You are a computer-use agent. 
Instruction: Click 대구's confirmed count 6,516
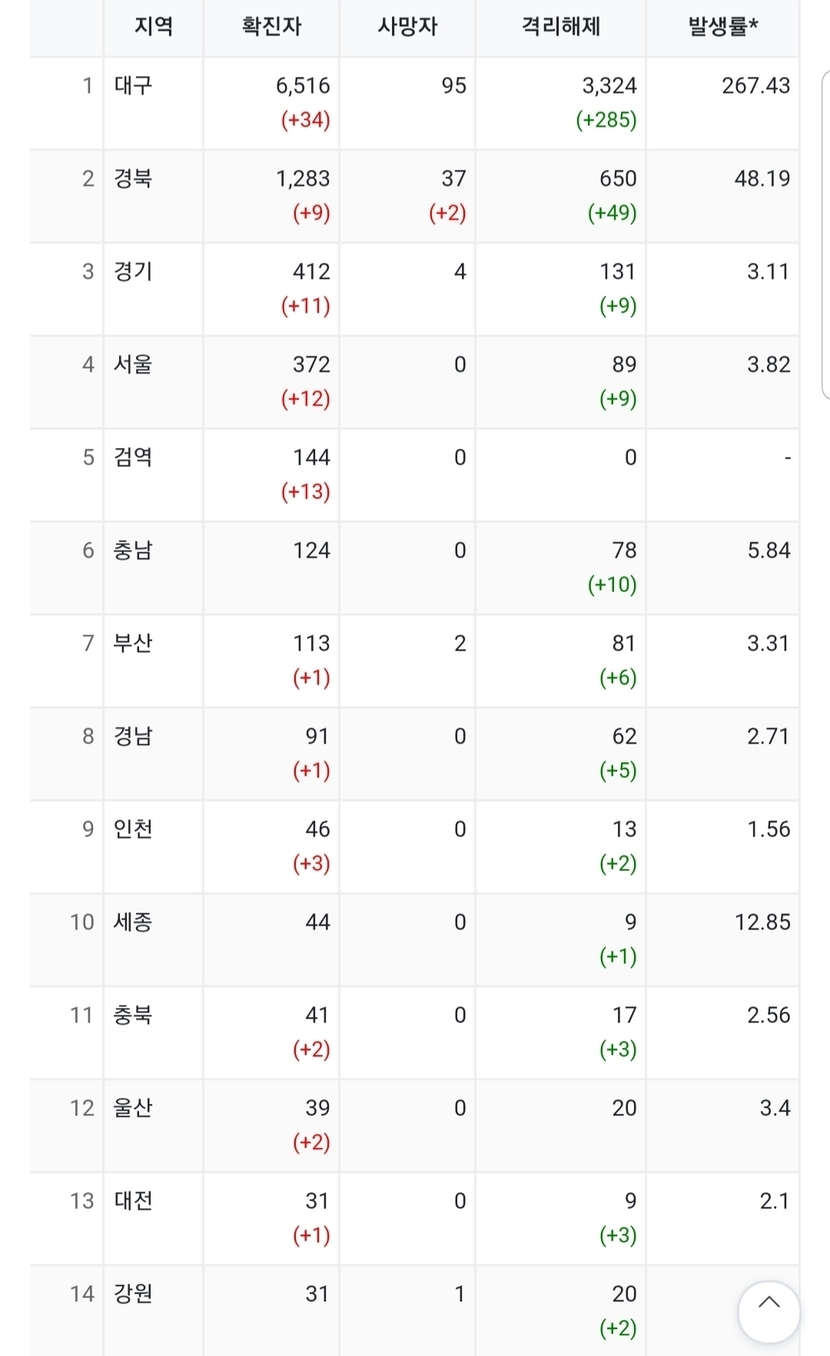click(x=302, y=86)
